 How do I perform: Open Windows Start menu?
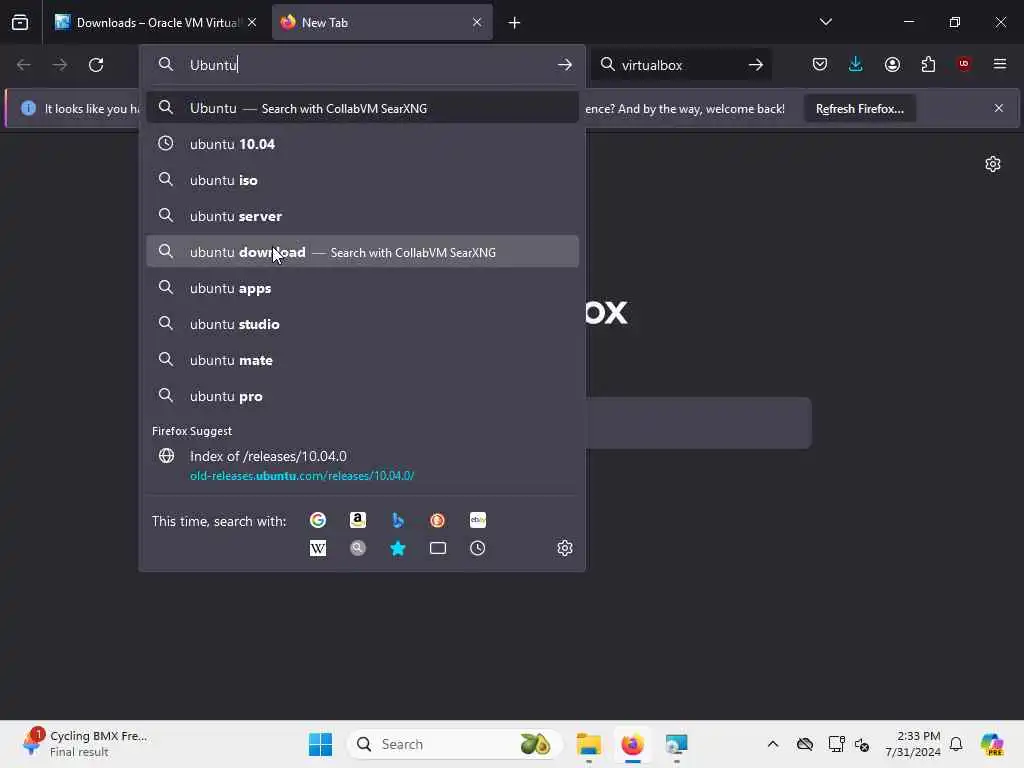[320, 744]
